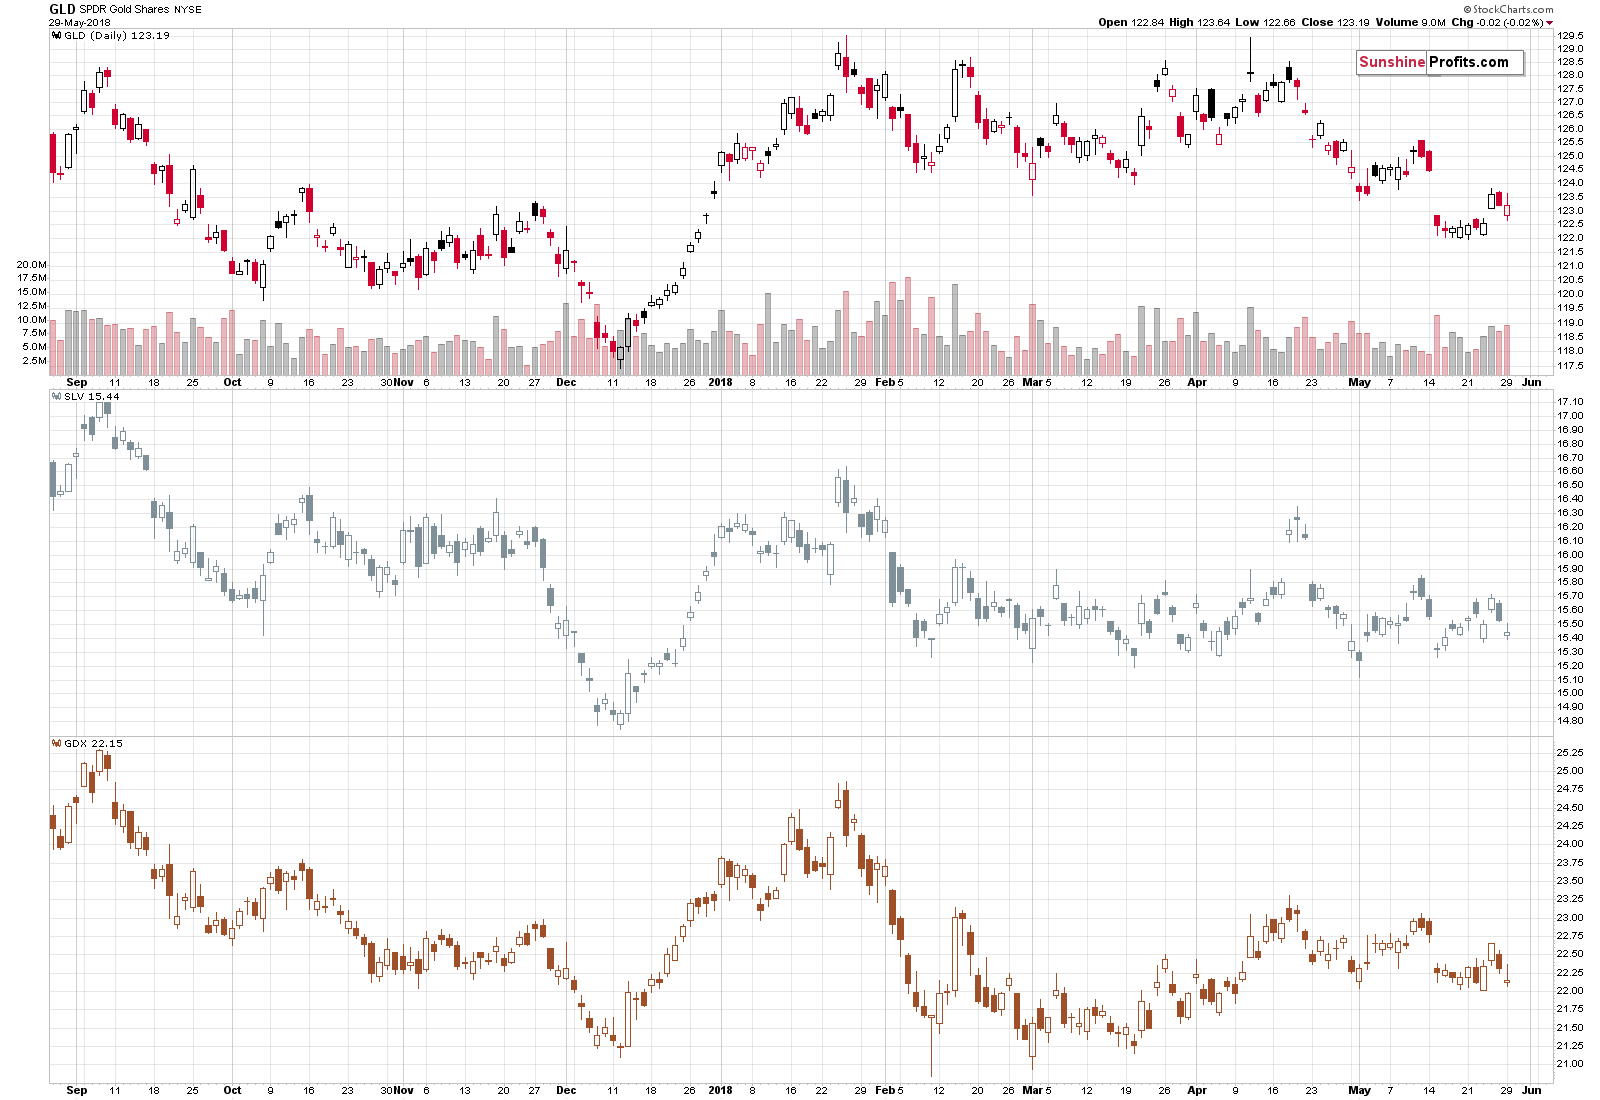Select the date '29-May-2018'
1600x1100 pixels.
point(80,22)
